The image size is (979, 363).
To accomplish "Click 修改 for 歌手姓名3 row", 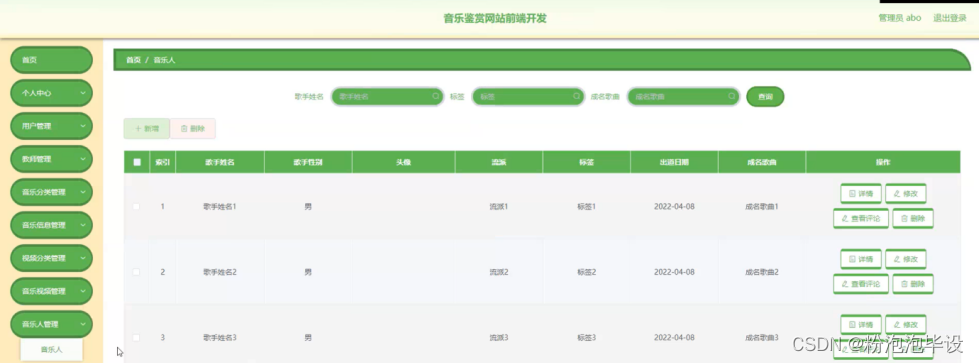I will tap(905, 325).
